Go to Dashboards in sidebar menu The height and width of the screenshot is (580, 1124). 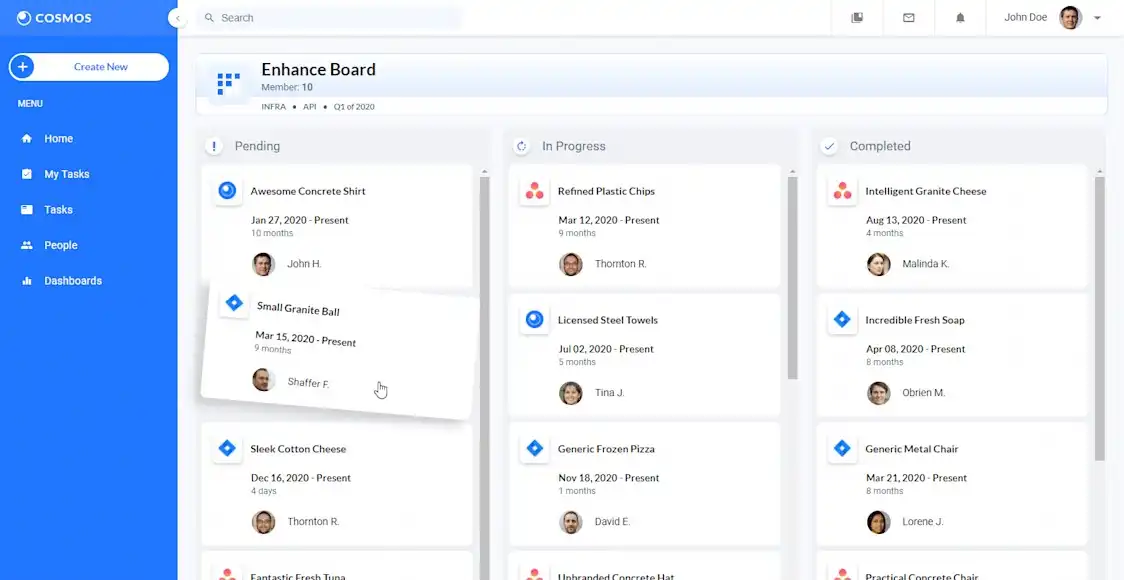point(72,281)
